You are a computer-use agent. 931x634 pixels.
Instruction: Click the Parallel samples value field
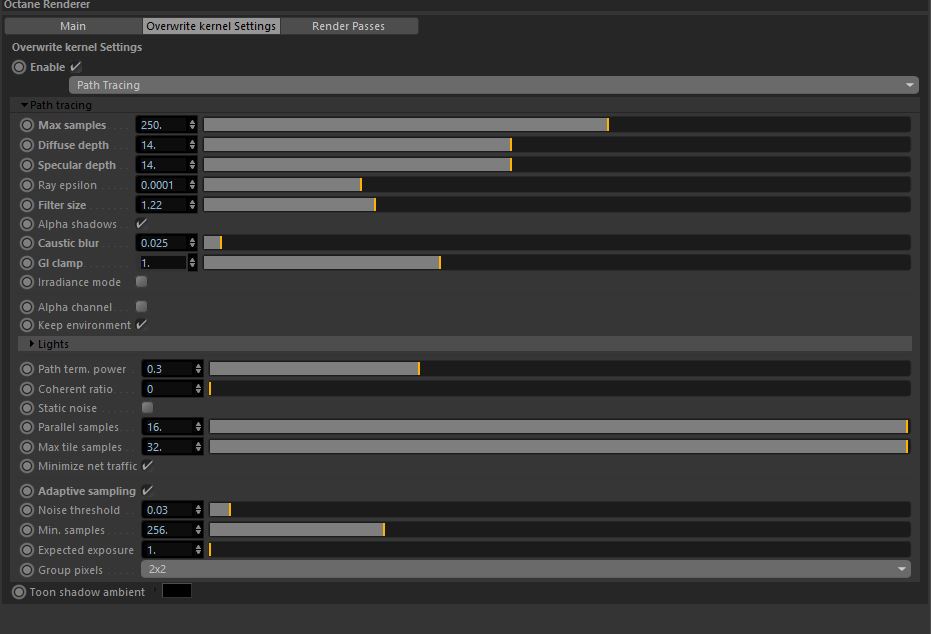[x=167, y=427]
